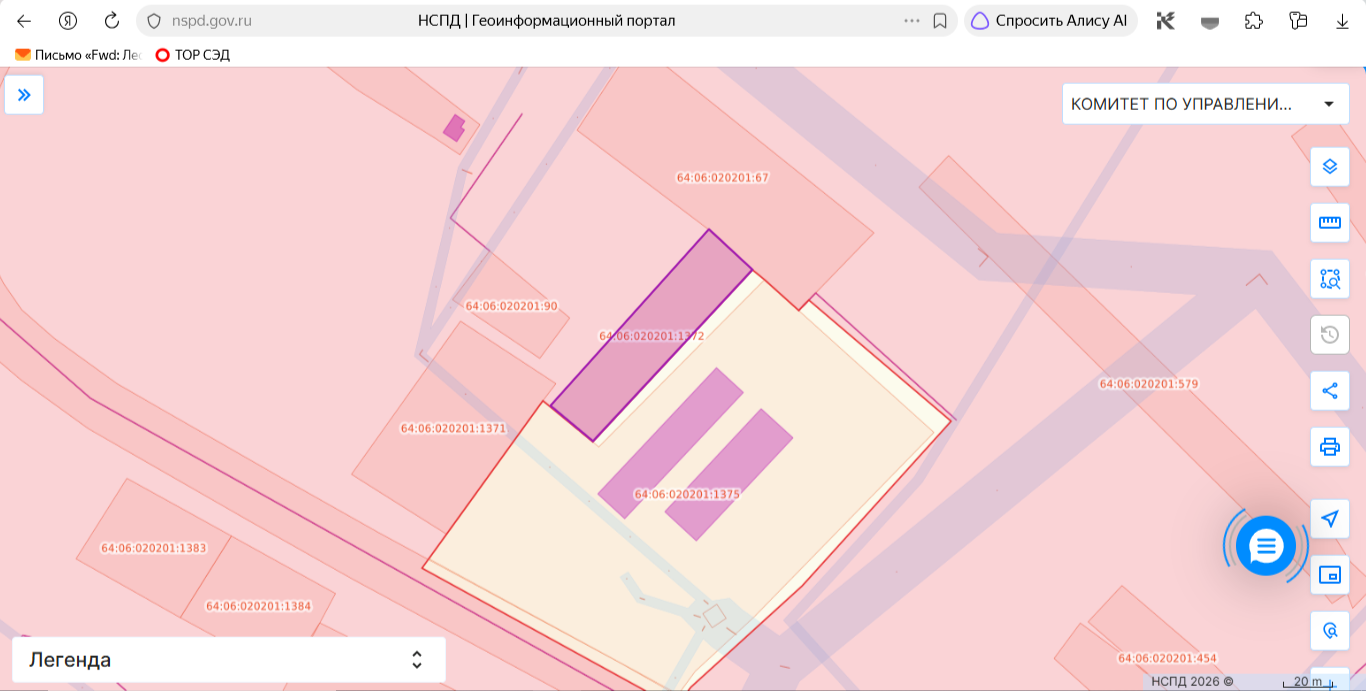Viewport: 1366px width, 691px height.
Task: Open the ТОР СЭД bookmark
Action: [x=193, y=55]
